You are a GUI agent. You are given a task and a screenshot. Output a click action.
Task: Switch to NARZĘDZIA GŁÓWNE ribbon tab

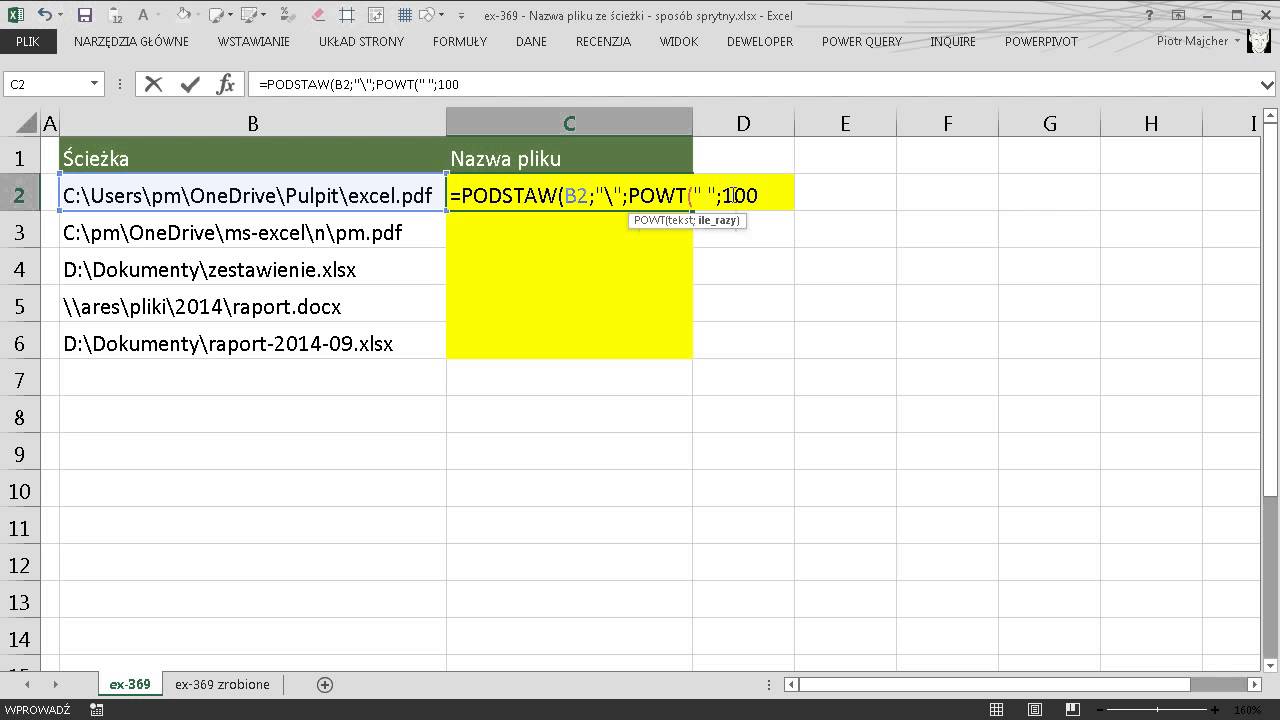[x=131, y=41]
